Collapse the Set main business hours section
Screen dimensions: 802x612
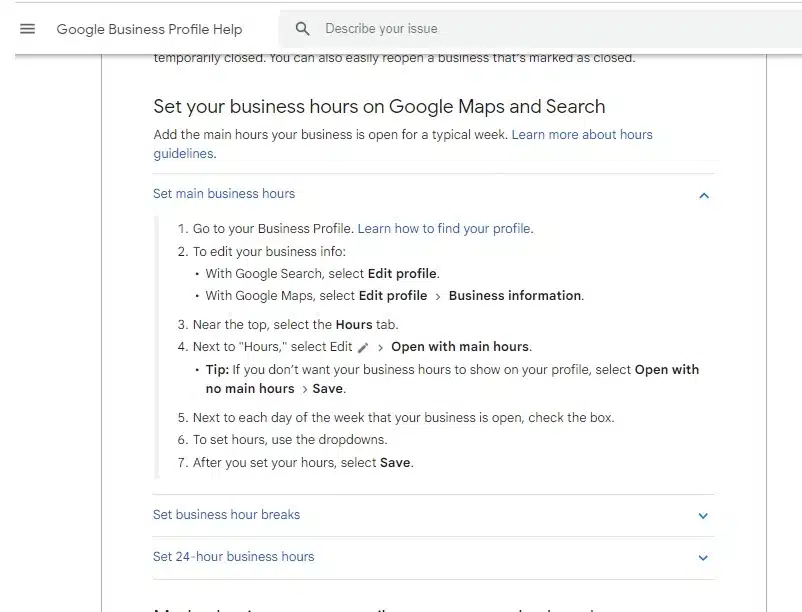704,195
